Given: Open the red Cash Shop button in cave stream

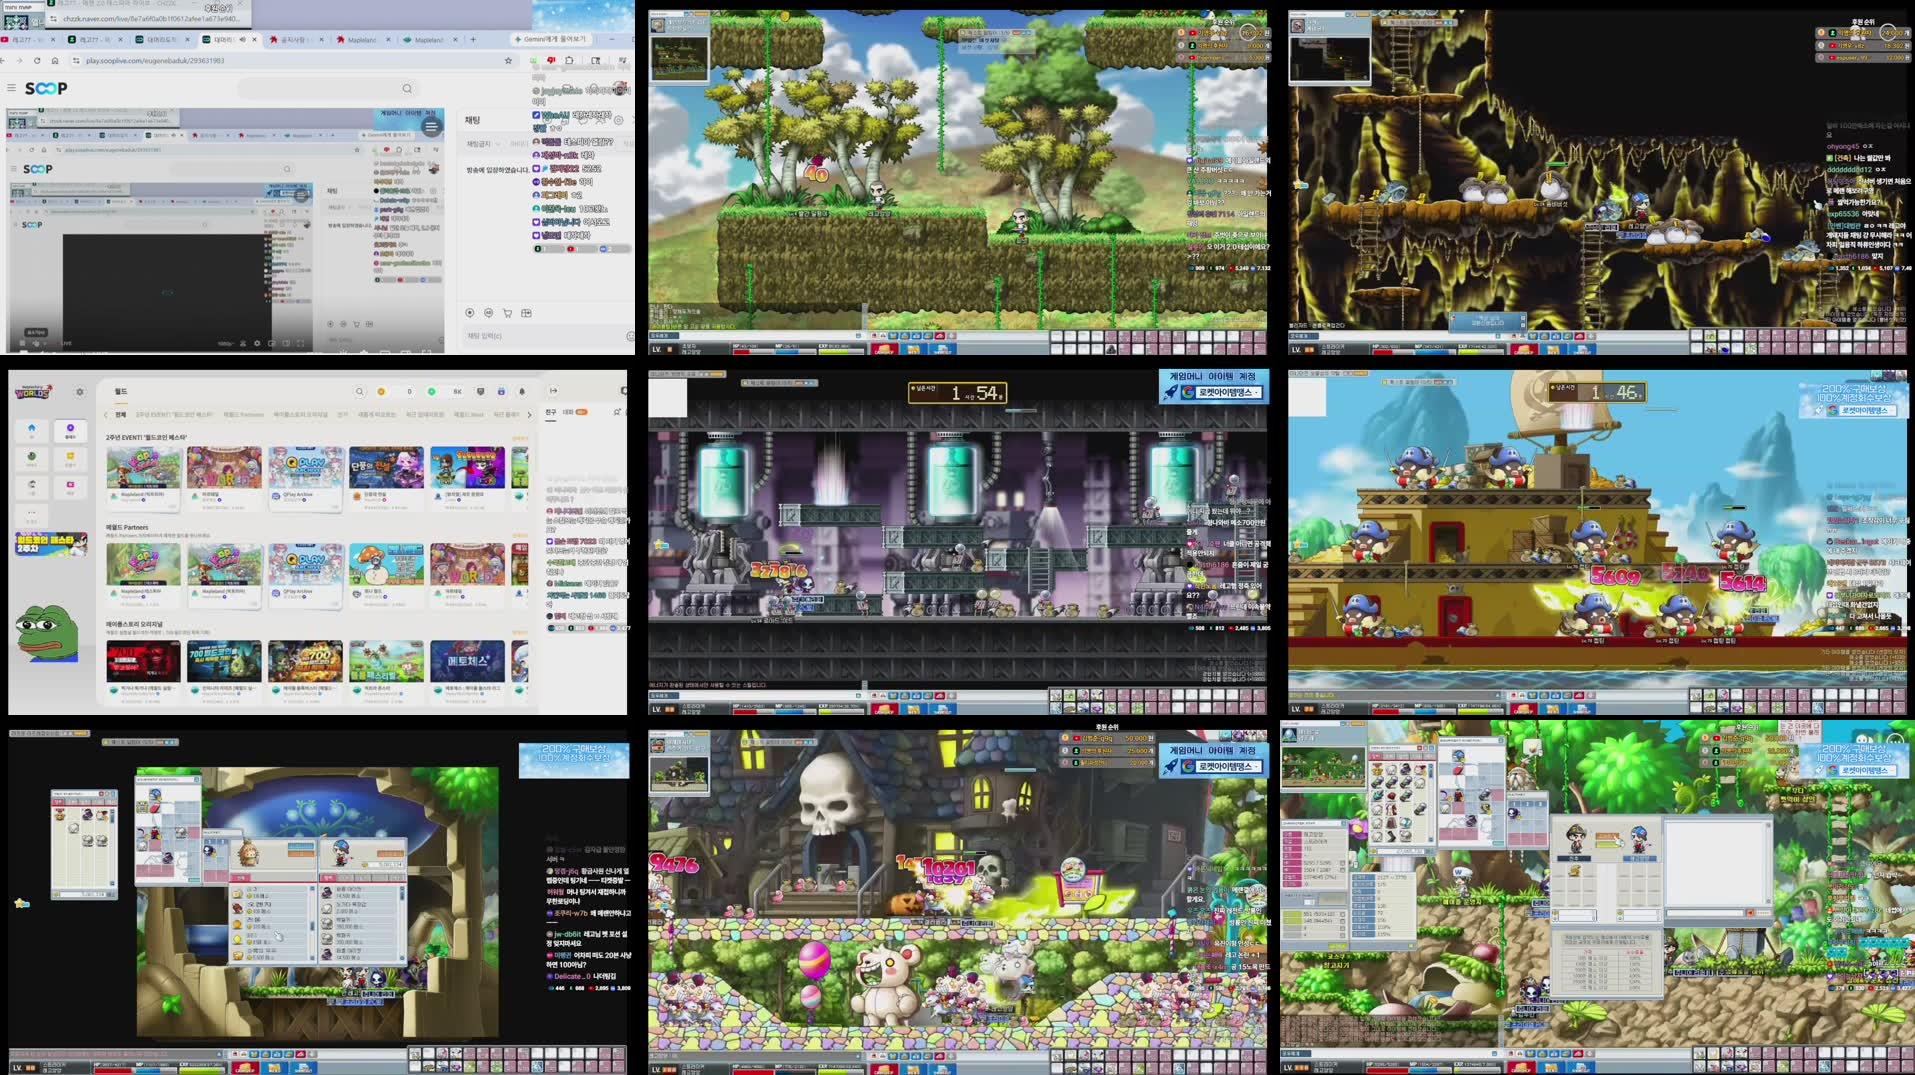Looking at the screenshot, I should click(x=1524, y=349).
